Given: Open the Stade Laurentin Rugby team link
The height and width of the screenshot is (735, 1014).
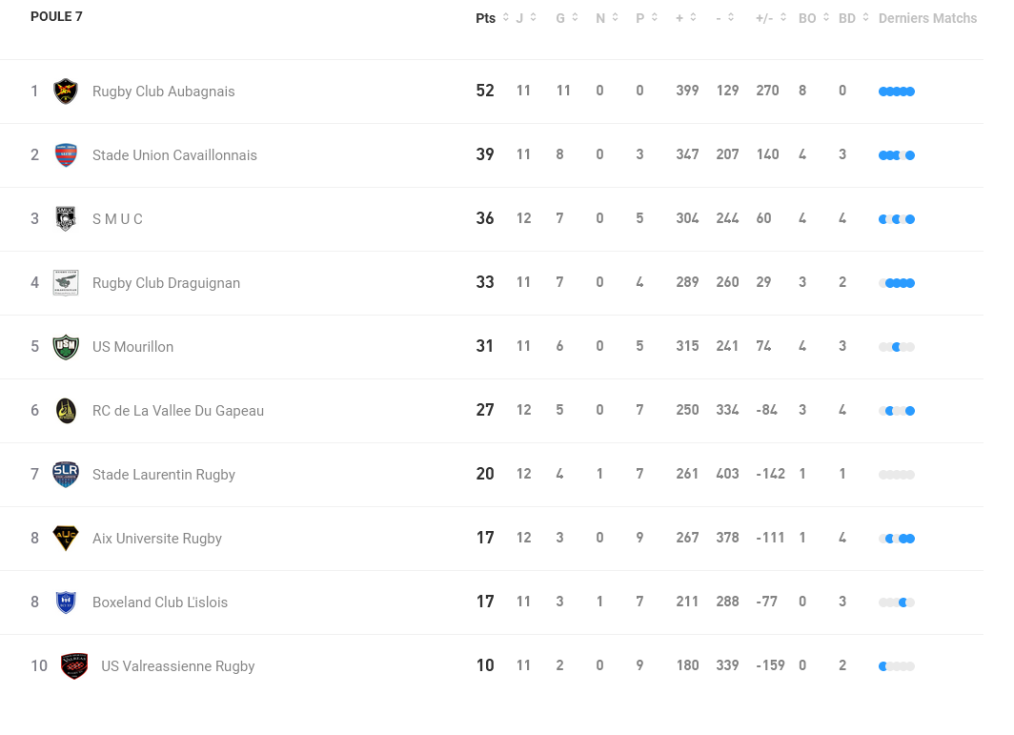Looking at the screenshot, I should pos(163,474).
